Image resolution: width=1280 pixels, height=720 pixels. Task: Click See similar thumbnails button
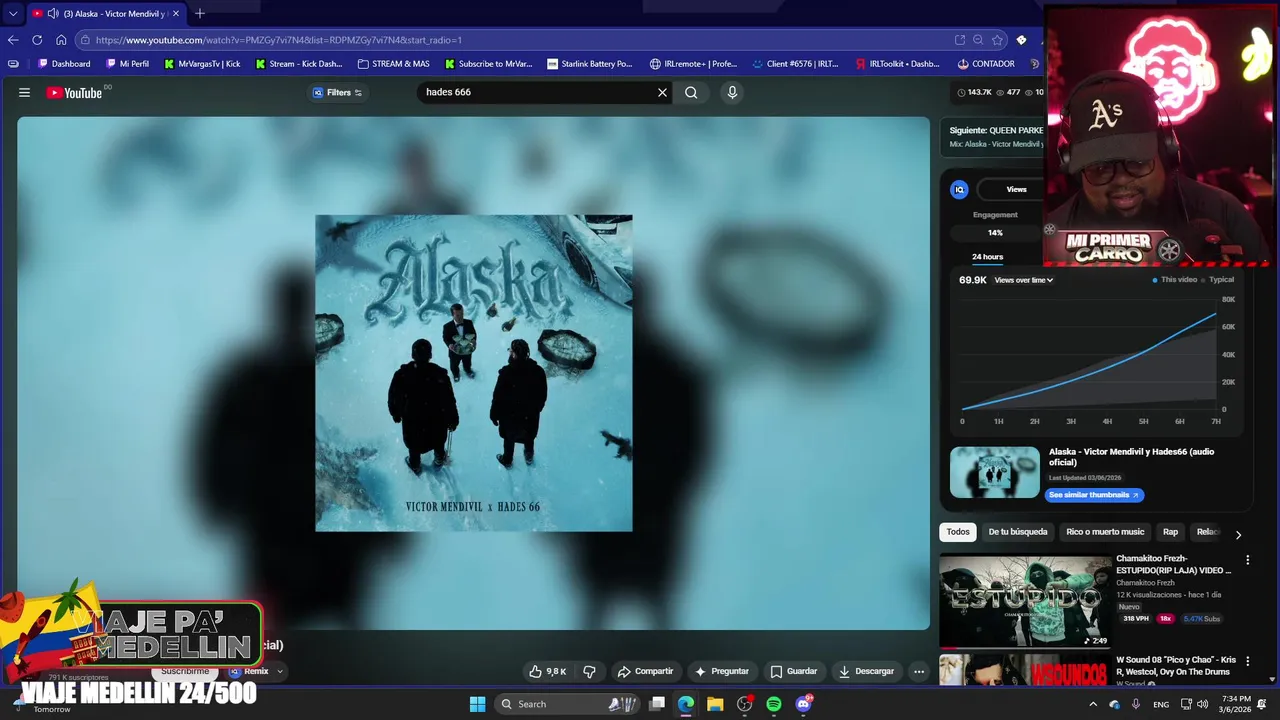[1094, 495]
